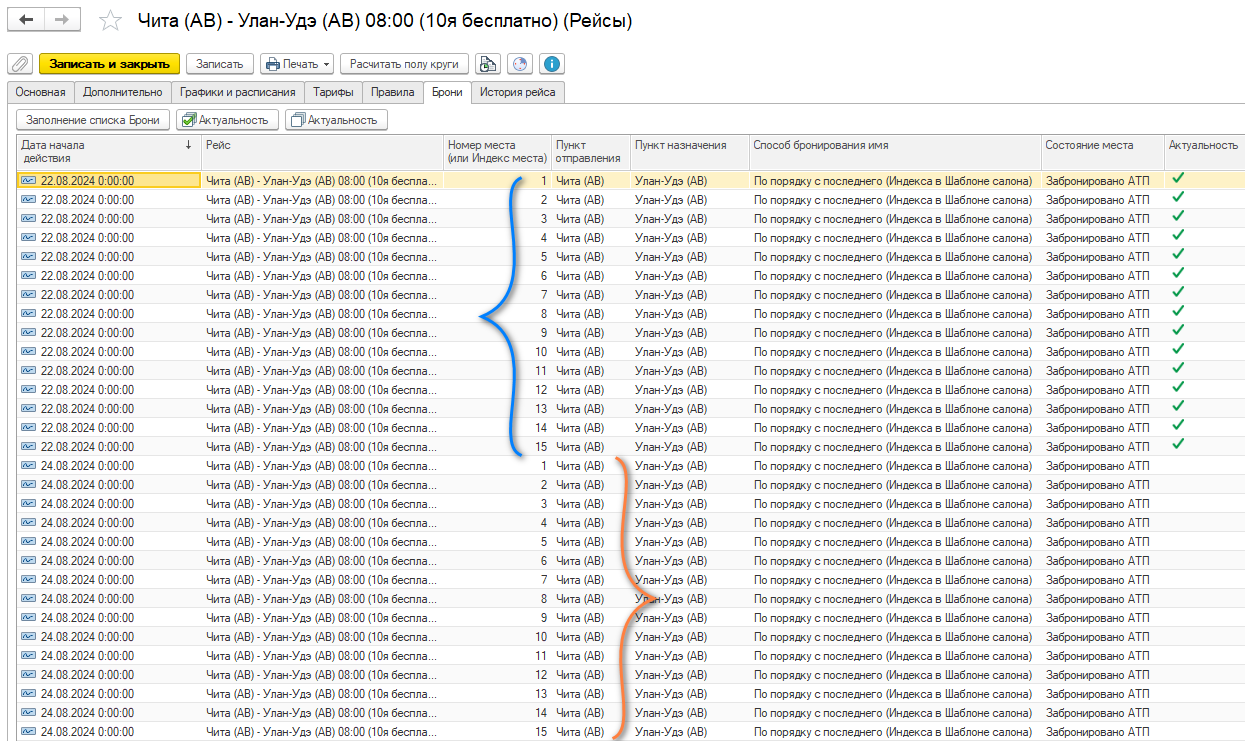This screenshot has width=1245, height=741.
Task: Open attached files via paperclip icon
Action: click(19, 64)
